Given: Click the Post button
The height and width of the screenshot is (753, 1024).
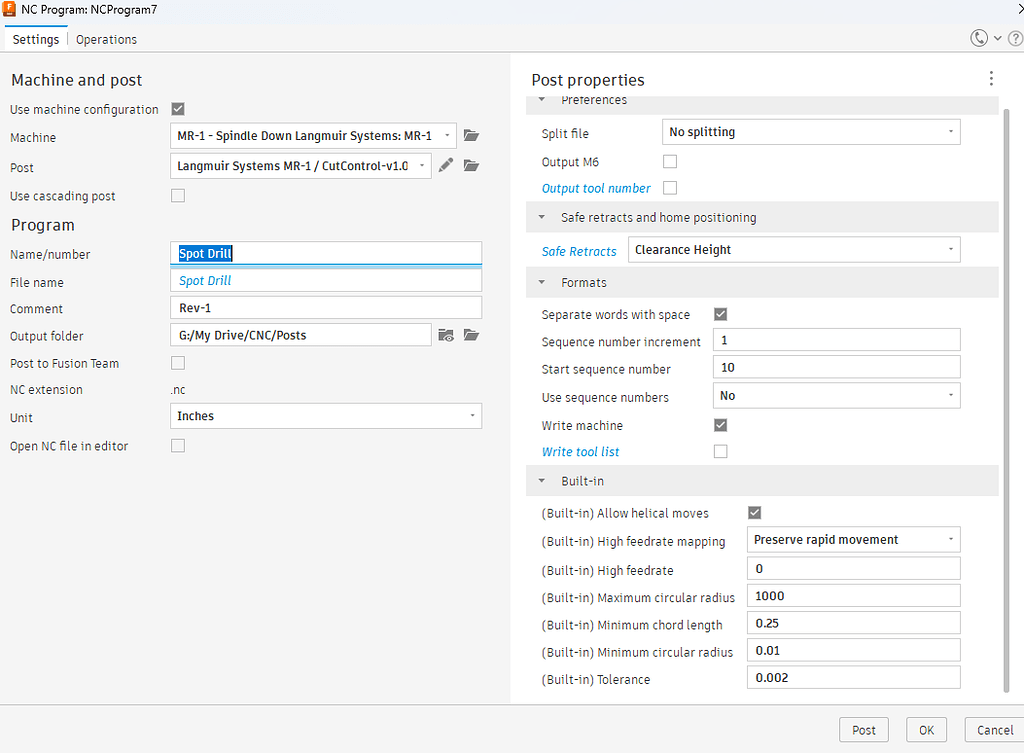Looking at the screenshot, I should 863,730.
